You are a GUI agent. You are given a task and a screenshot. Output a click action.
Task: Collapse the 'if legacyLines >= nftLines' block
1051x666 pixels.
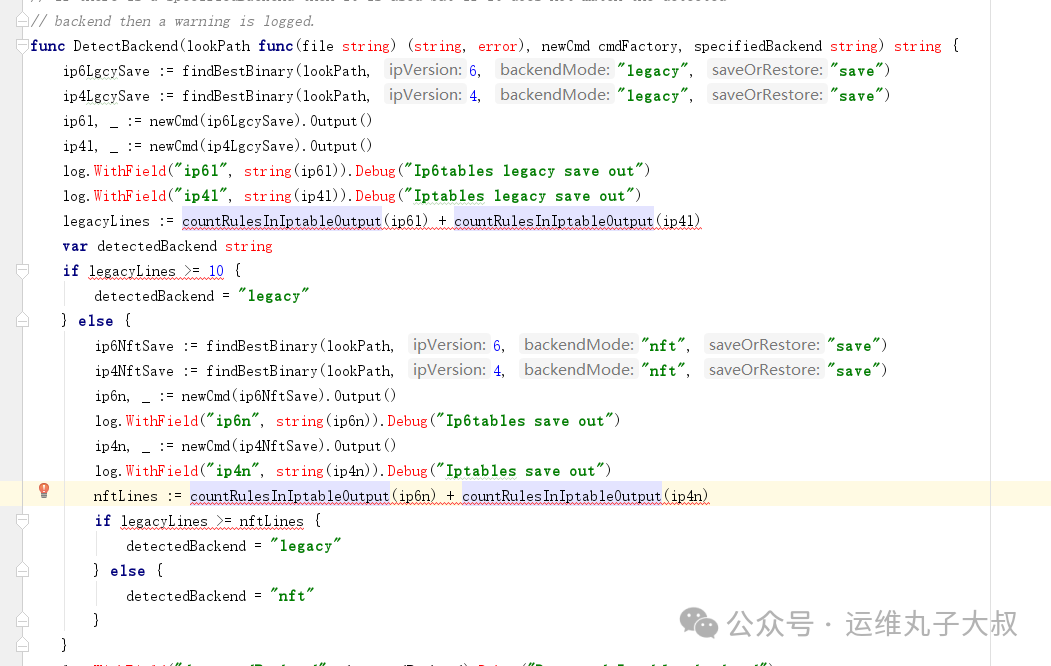pos(22,521)
